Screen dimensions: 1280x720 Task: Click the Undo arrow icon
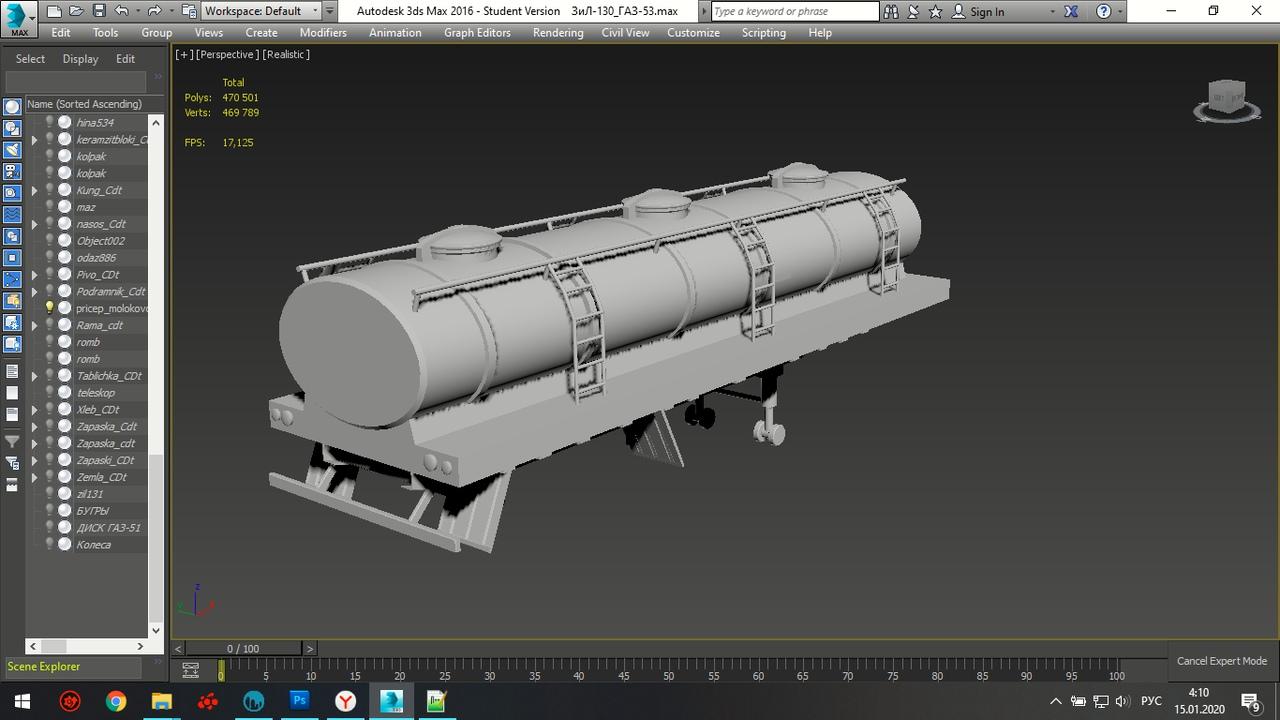[121, 11]
